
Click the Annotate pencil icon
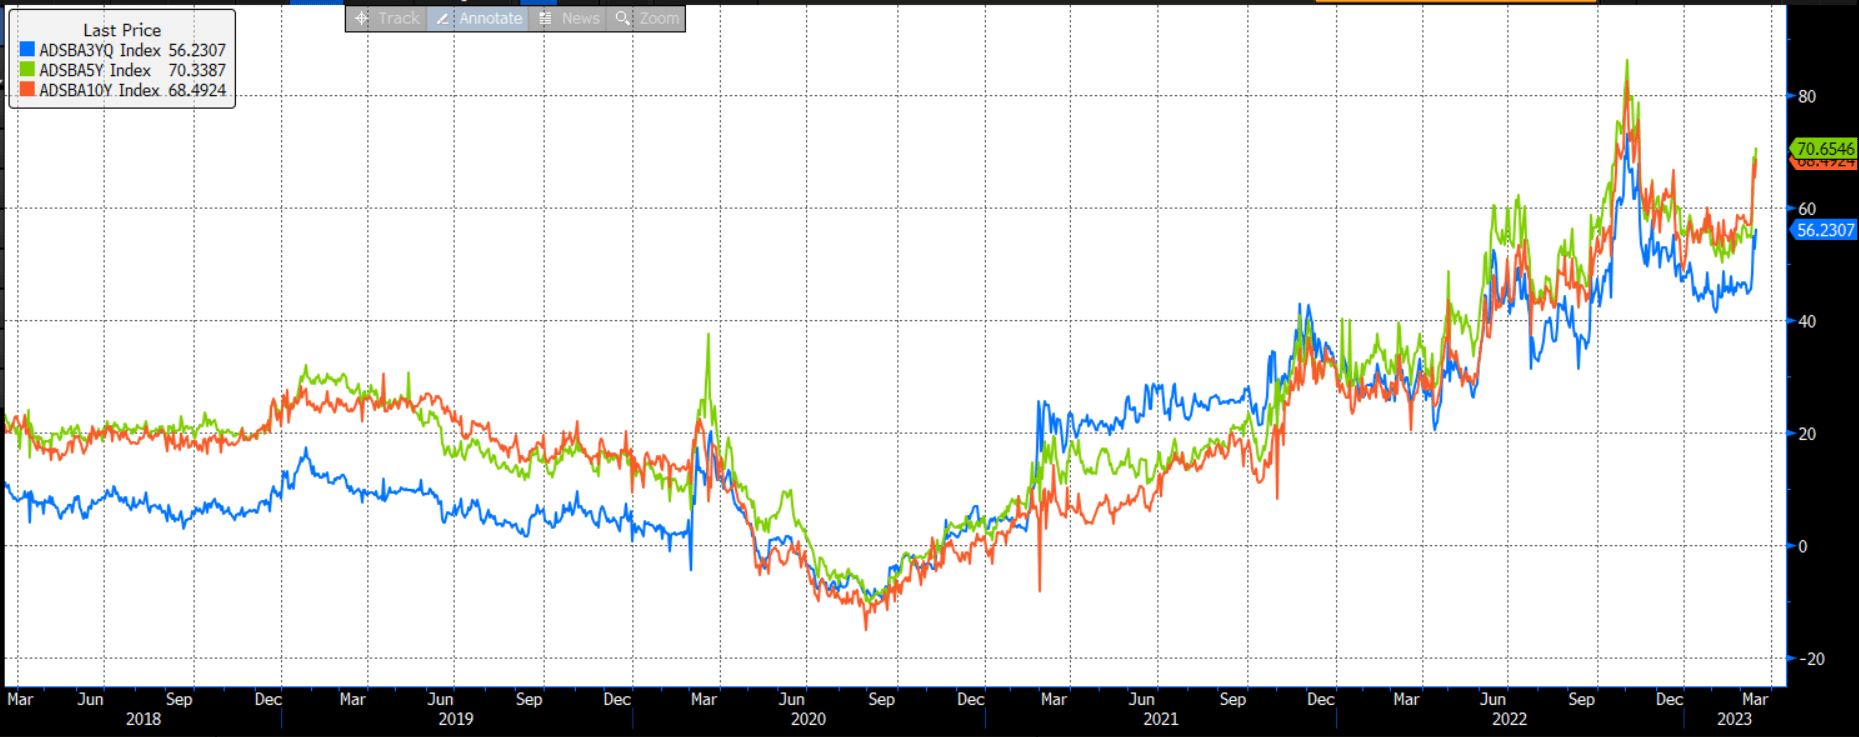click(442, 18)
